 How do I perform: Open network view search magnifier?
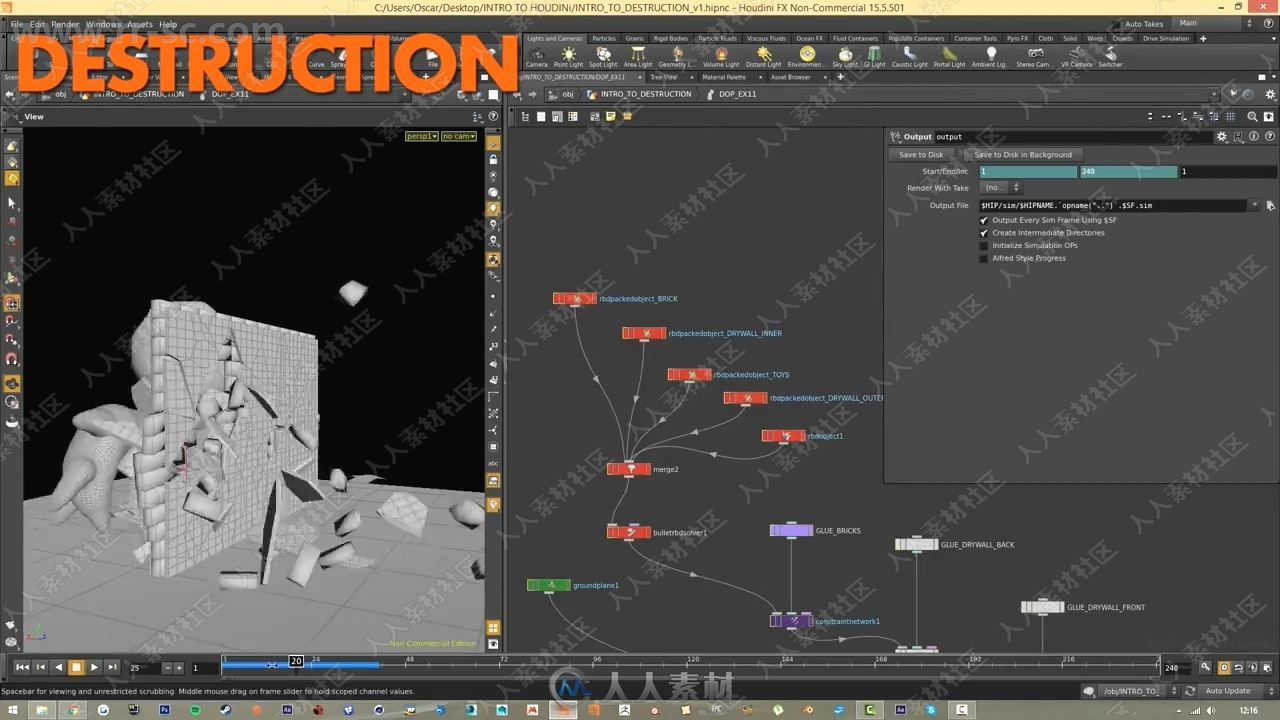tap(1252, 116)
